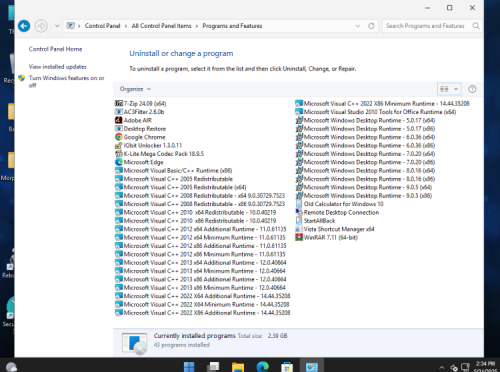
Task: Click the 7-Zip 24.09 program icon
Action: (119, 103)
